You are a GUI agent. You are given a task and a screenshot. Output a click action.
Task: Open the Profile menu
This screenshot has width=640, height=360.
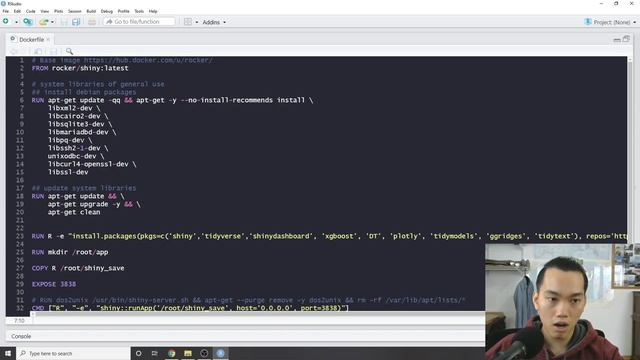click(123, 11)
